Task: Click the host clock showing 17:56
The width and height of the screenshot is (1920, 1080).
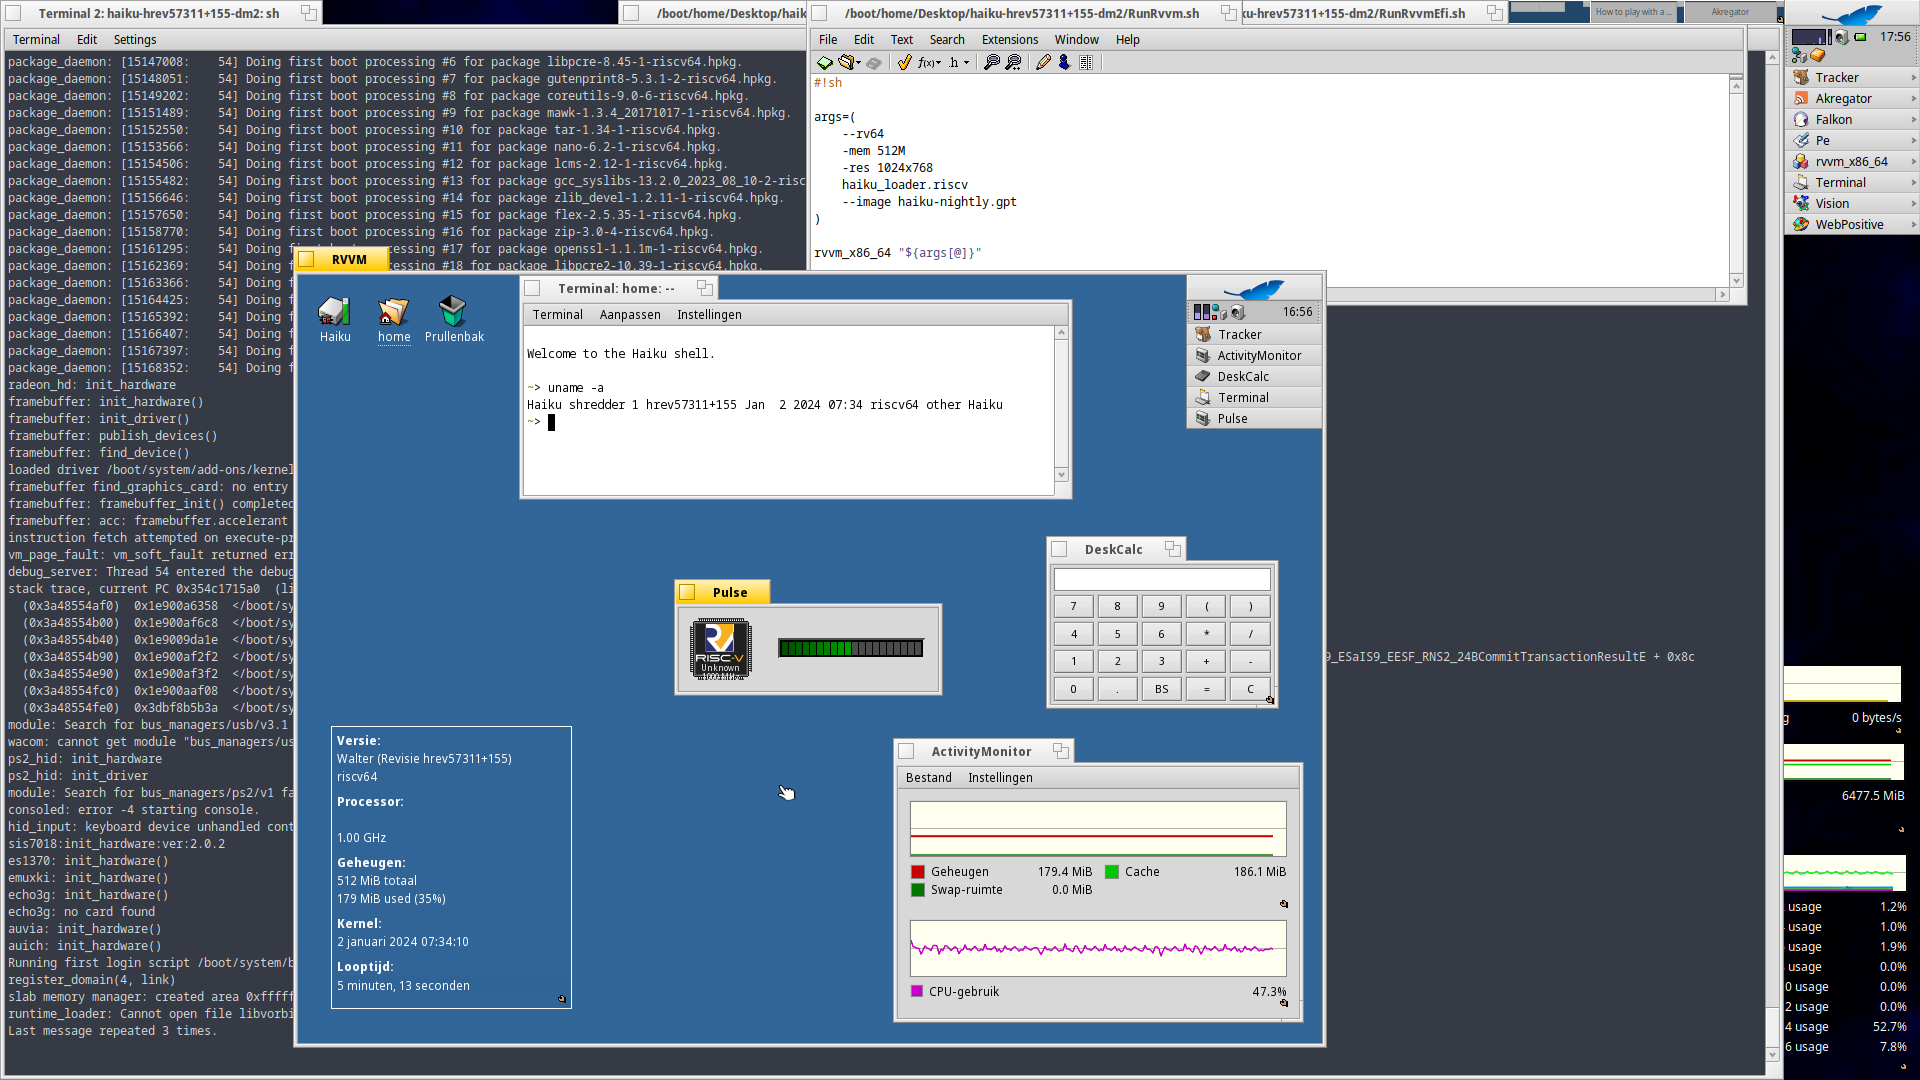Action: (1895, 37)
